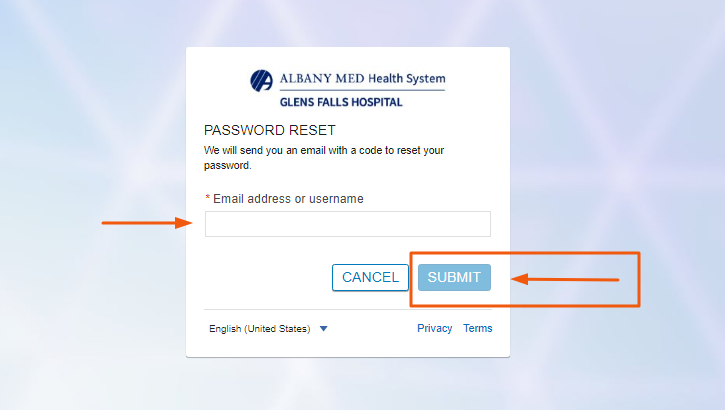Image resolution: width=725 pixels, height=410 pixels.
Task: Open the English (United States) language dropdown
Action: point(268,329)
